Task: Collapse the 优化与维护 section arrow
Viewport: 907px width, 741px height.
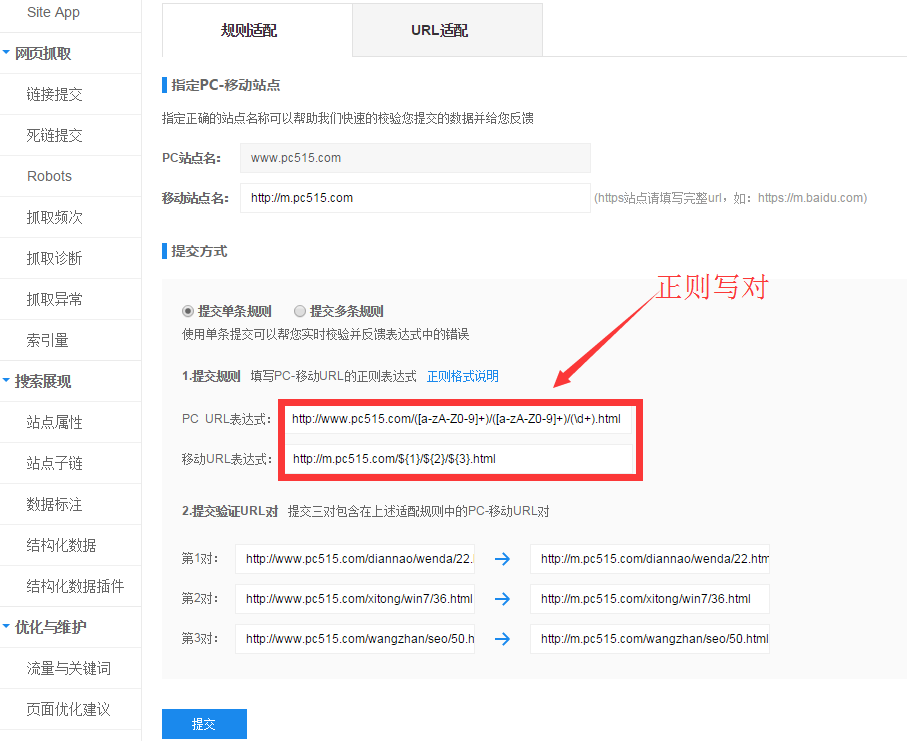Action: (x=6, y=626)
